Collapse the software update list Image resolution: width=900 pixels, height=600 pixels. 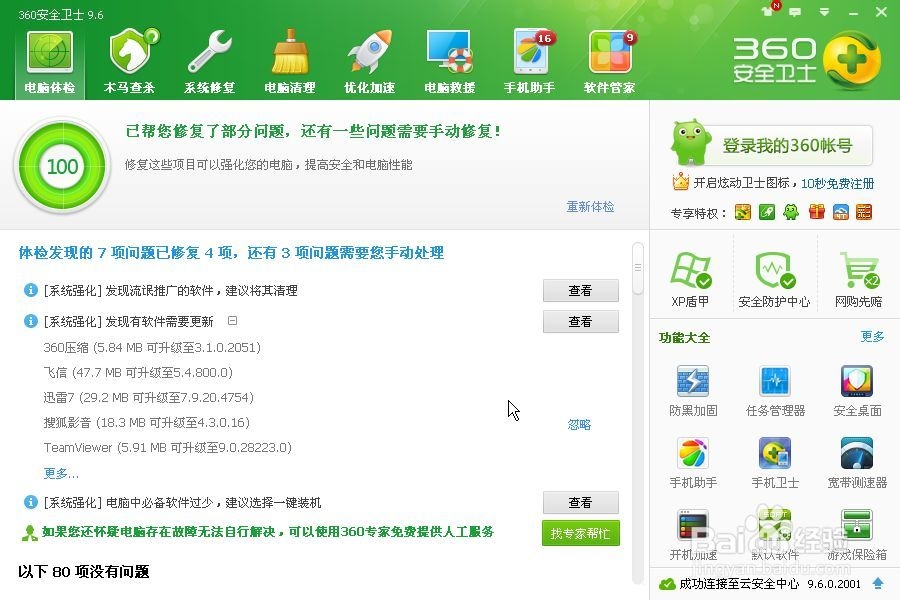pos(232,320)
